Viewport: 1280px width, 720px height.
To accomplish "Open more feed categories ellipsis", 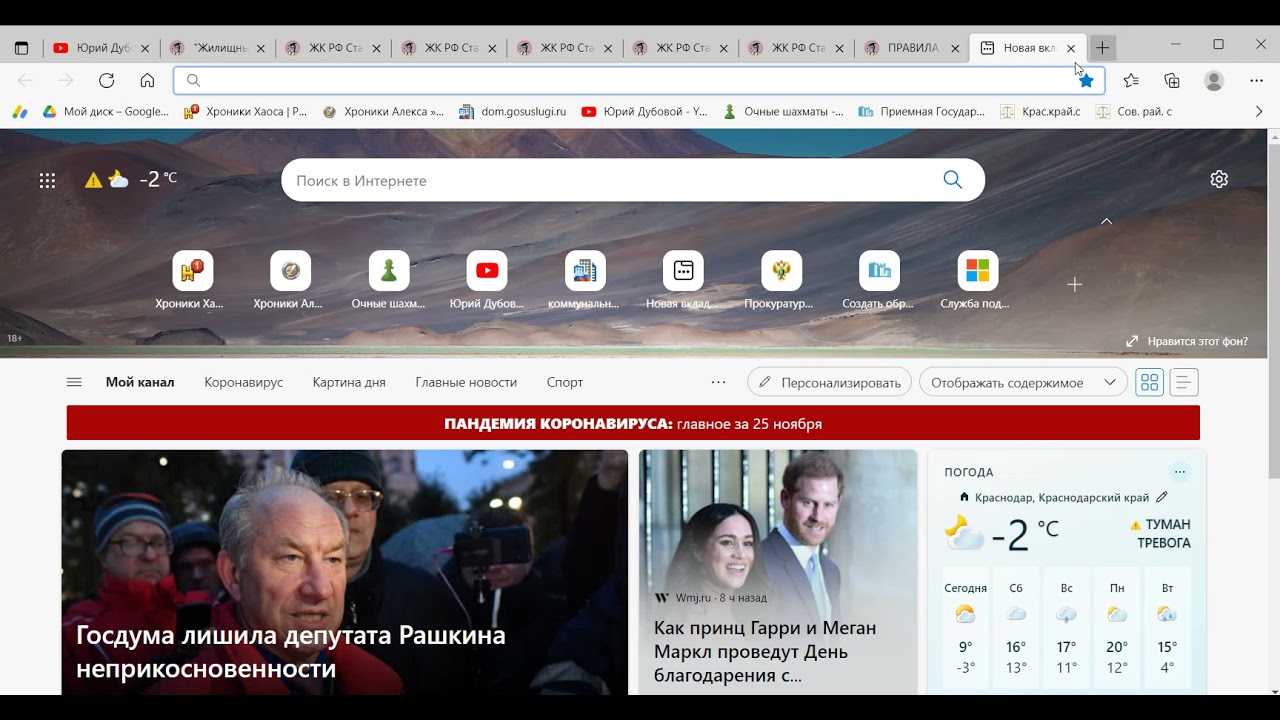I will pyautogui.click(x=718, y=382).
